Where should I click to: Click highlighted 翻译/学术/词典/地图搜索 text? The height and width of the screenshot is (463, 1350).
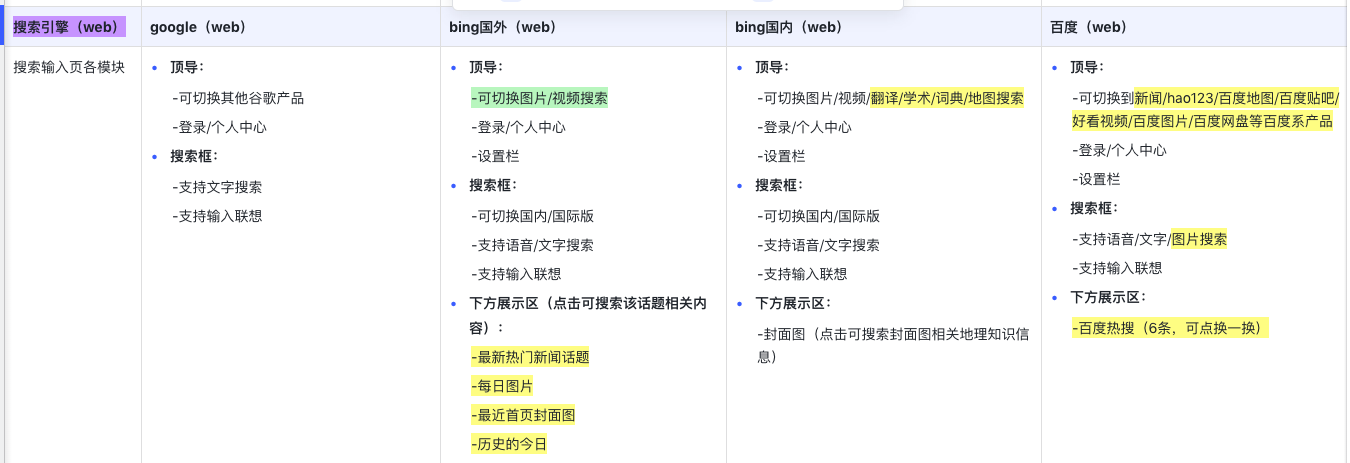pyautogui.click(x=946, y=98)
